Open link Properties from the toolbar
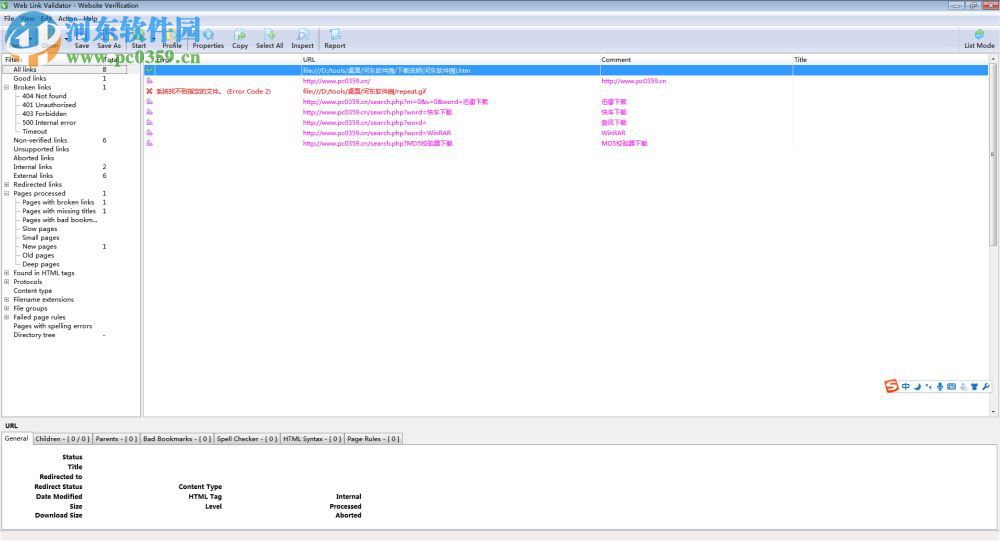 click(x=208, y=38)
